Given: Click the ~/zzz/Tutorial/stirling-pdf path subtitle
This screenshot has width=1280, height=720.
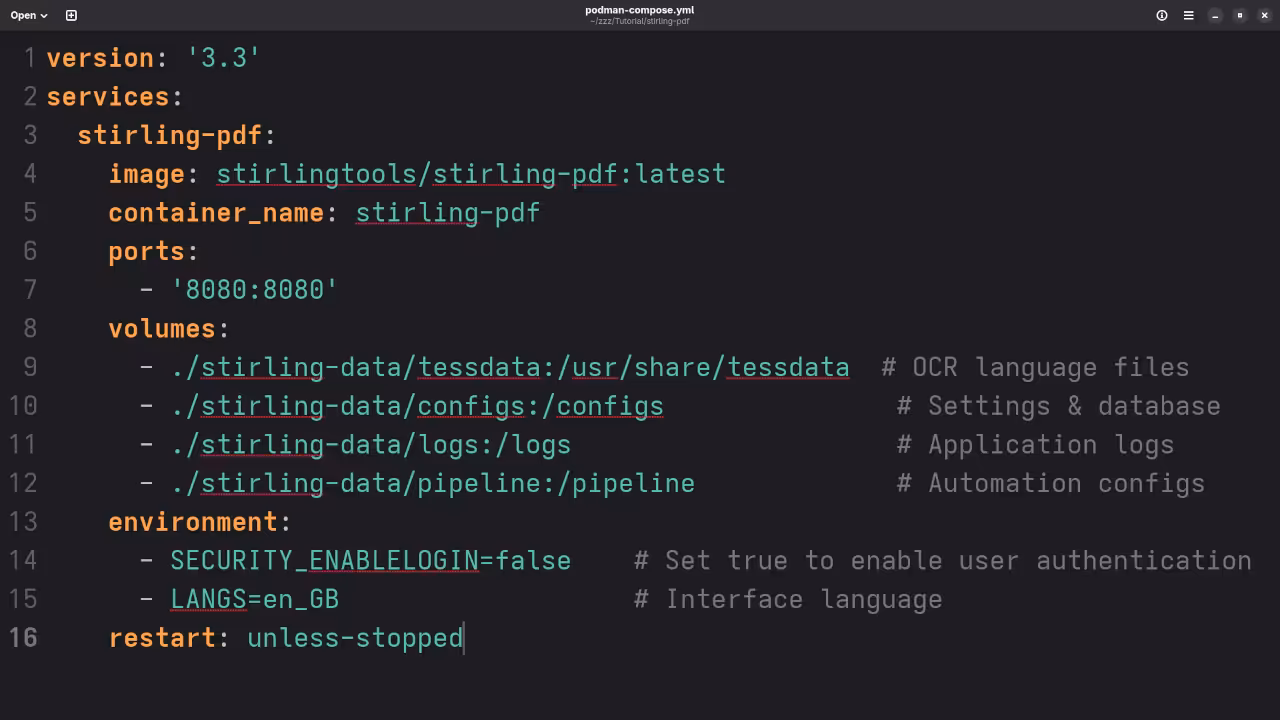Looking at the screenshot, I should click(x=640, y=21).
